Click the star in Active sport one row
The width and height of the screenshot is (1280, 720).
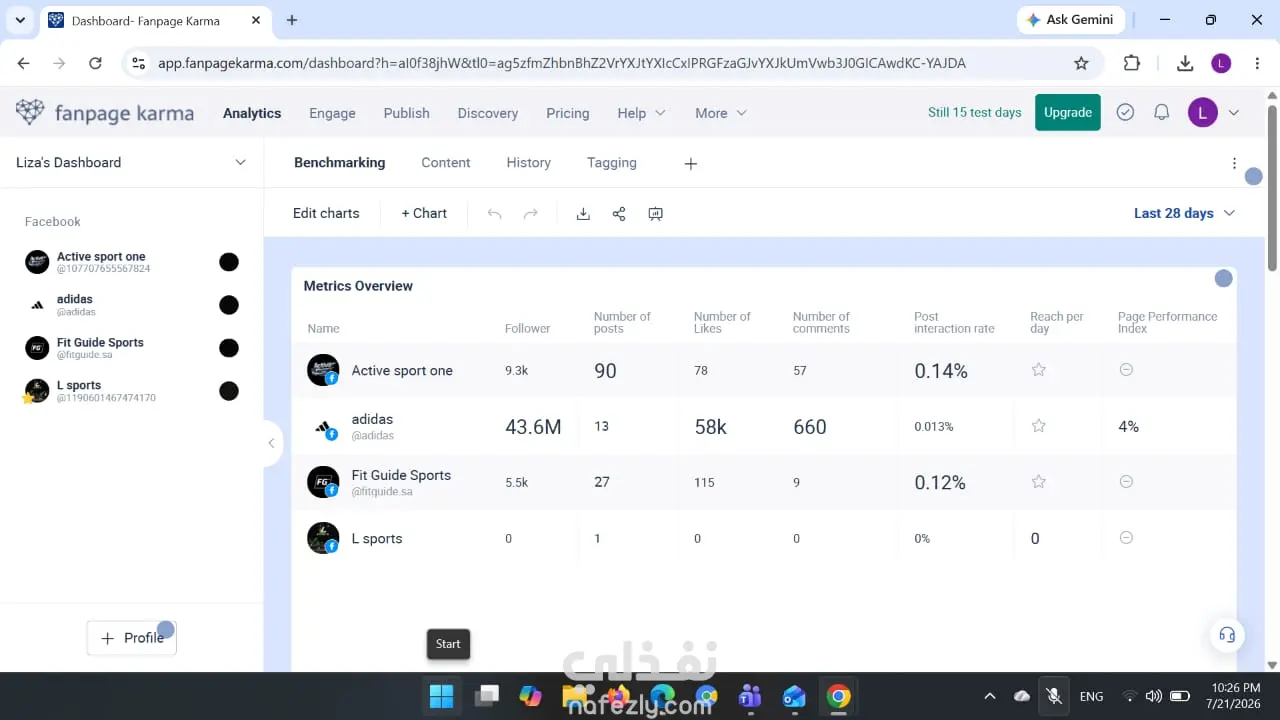tap(1039, 370)
